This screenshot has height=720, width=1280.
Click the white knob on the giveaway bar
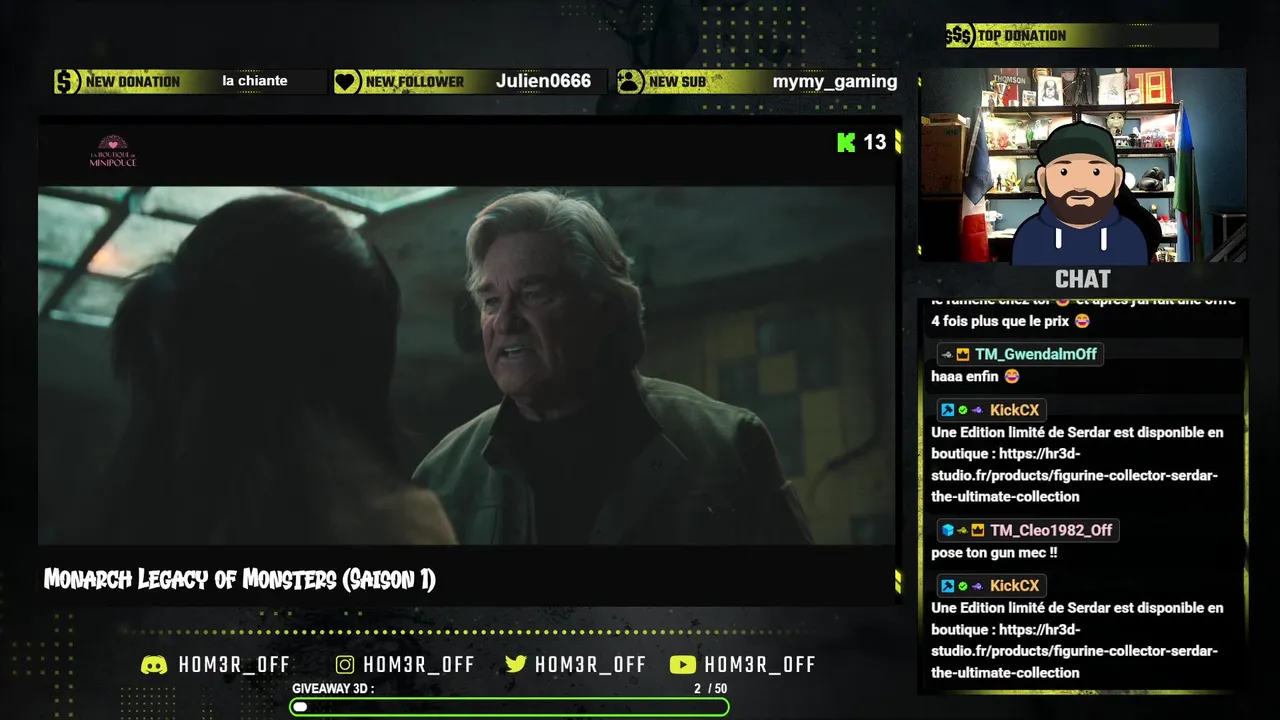click(300, 707)
